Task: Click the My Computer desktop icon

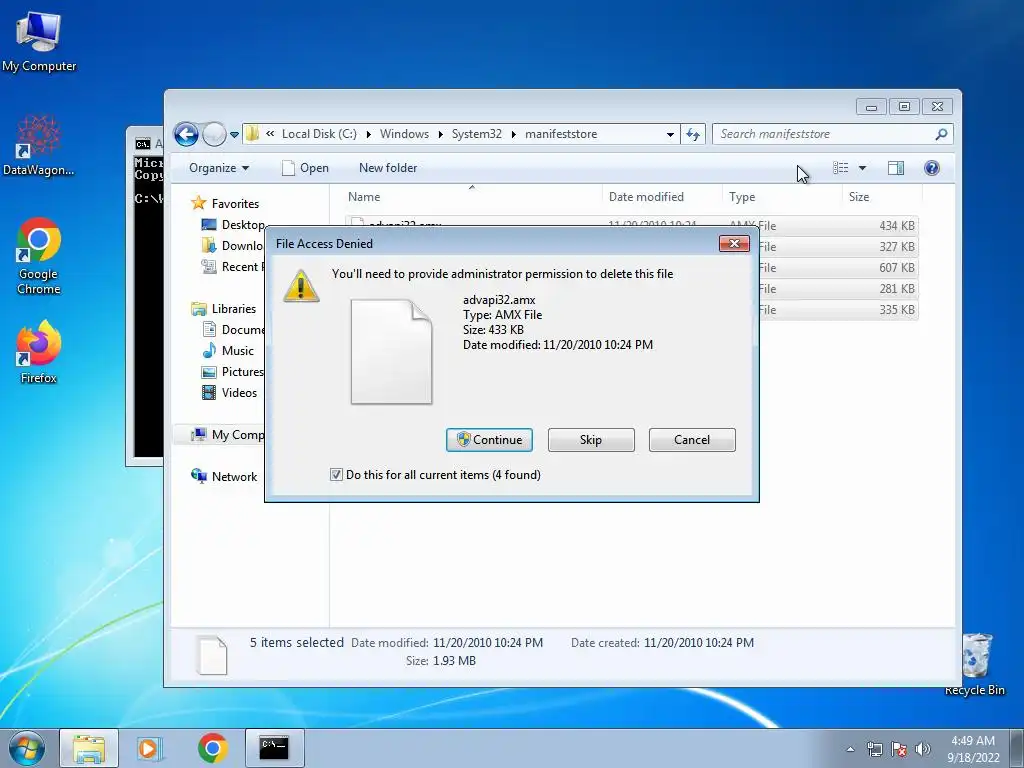Action: (x=39, y=41)
